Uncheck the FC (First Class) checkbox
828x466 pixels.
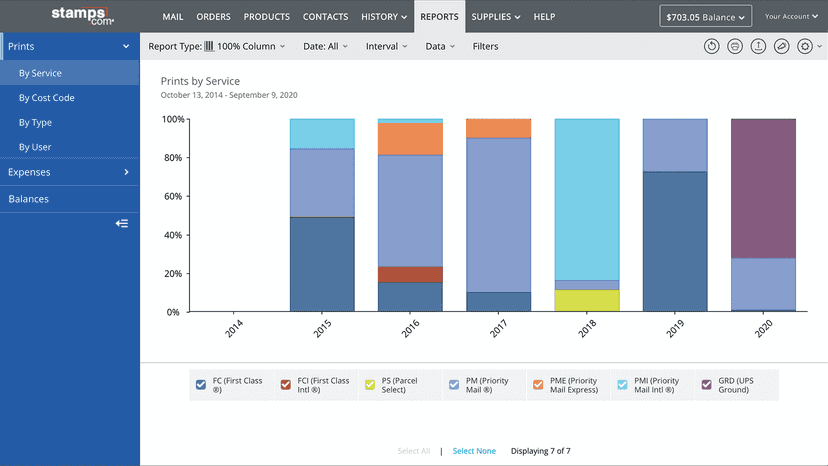pyautogui.click(x=201, y=385)
